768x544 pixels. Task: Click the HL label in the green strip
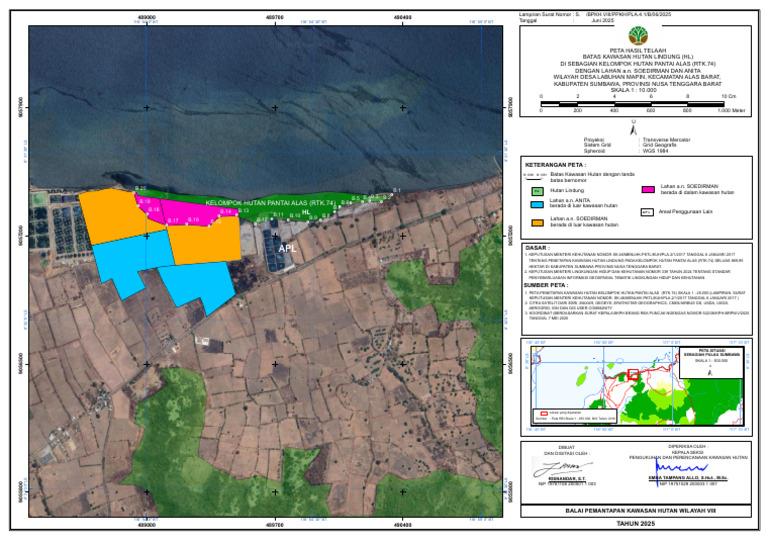[x=306, y=212]
